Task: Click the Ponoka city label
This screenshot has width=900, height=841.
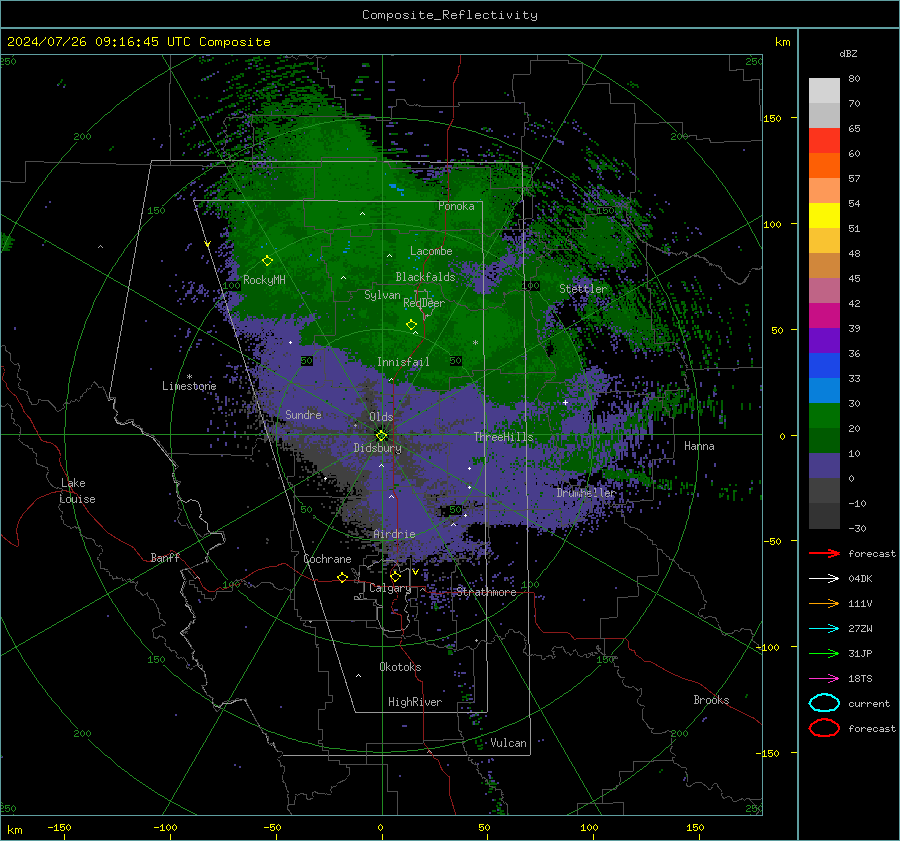Action: [x=456, y=206]
